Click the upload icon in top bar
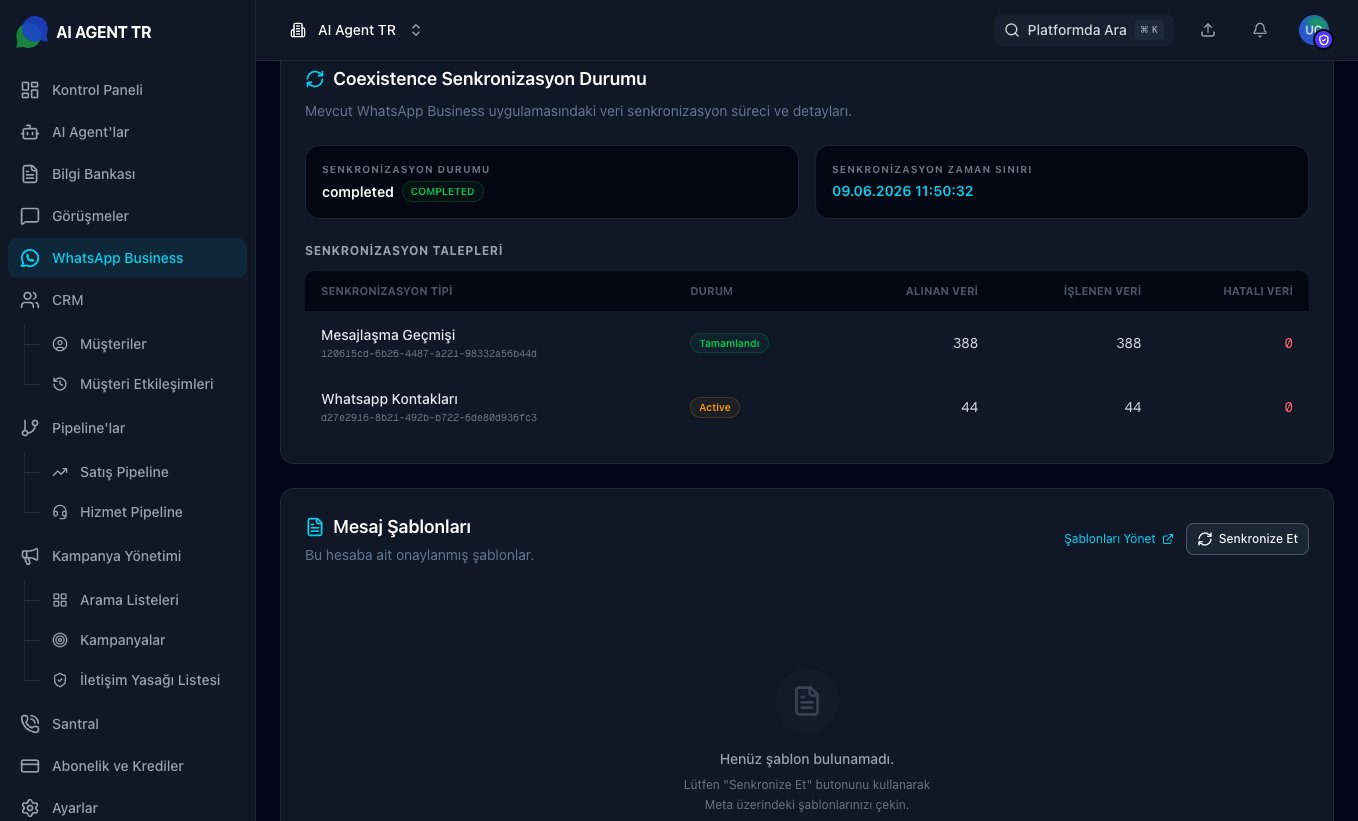The width and height of the screenshot is (1358, 821). click(1208, 30)
